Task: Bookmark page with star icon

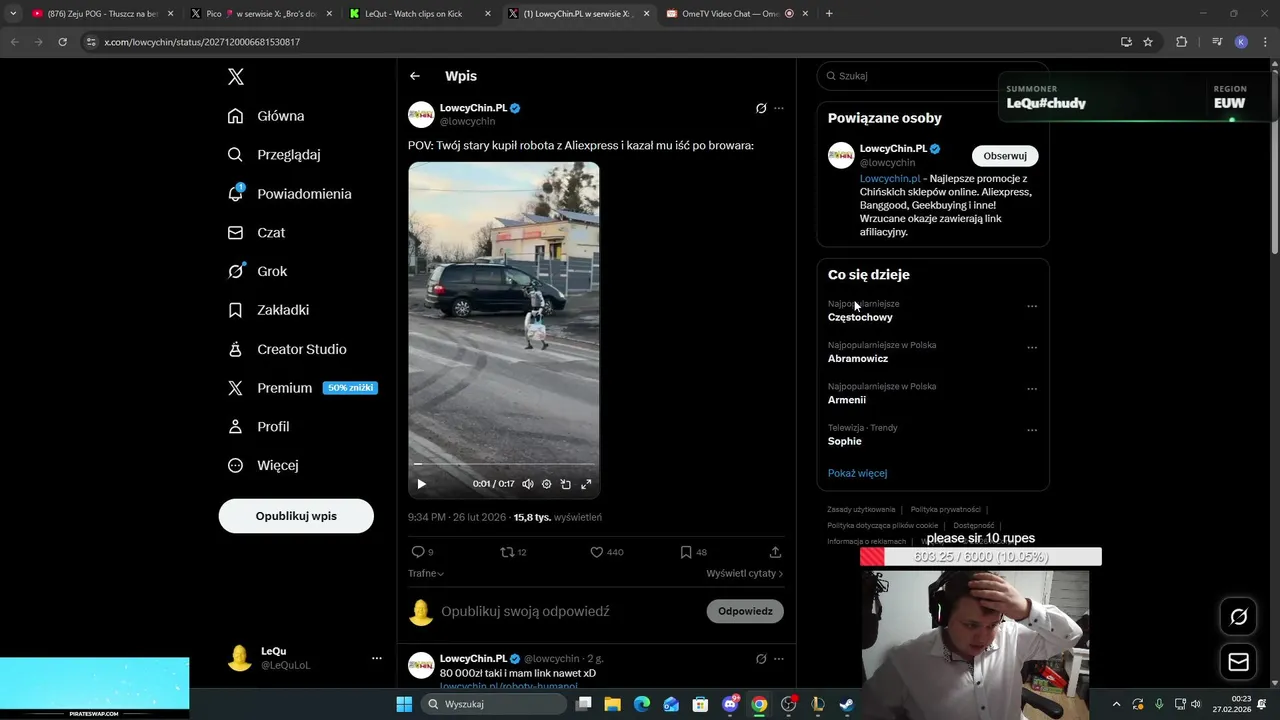Action: 1148,42
